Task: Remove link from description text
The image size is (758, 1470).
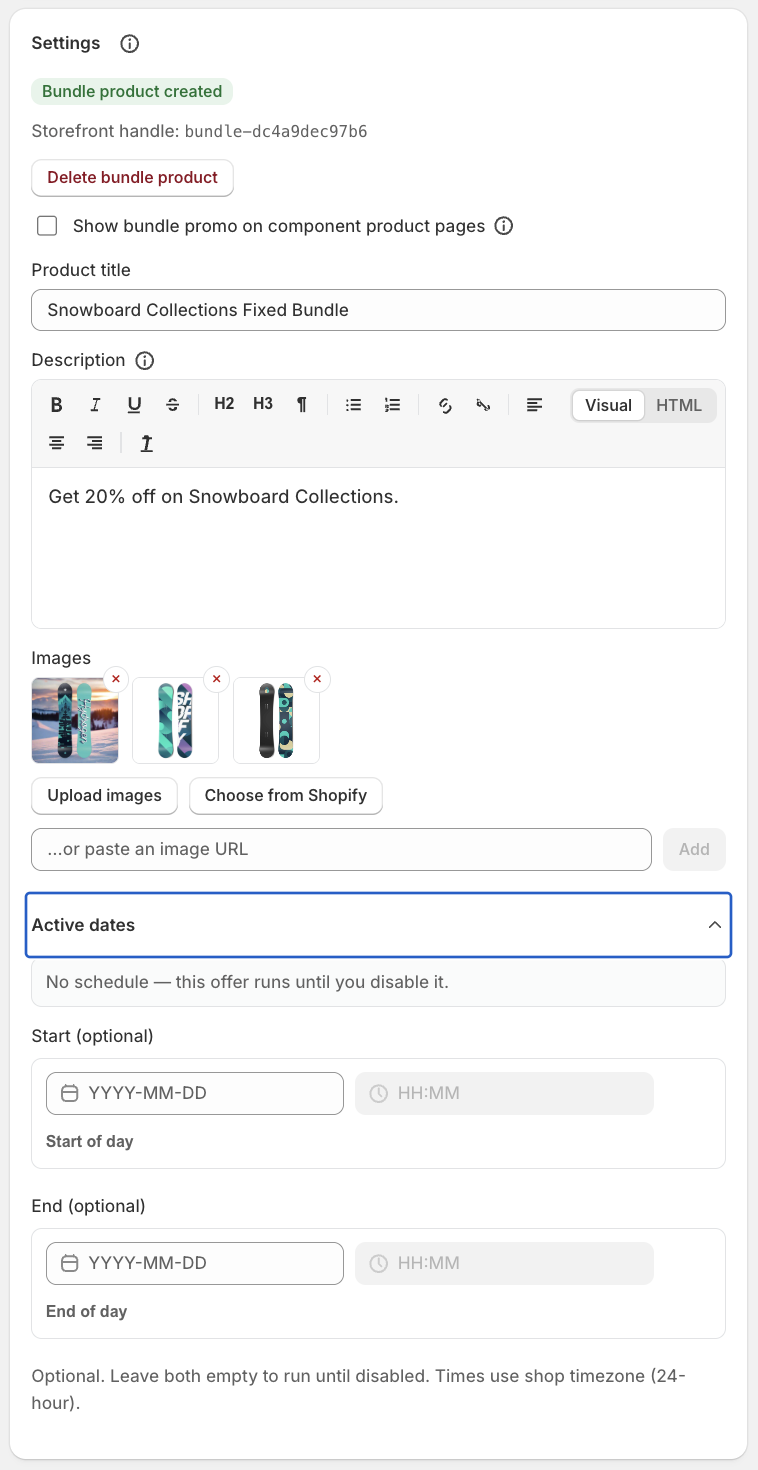Action: [x=483, y=405]
